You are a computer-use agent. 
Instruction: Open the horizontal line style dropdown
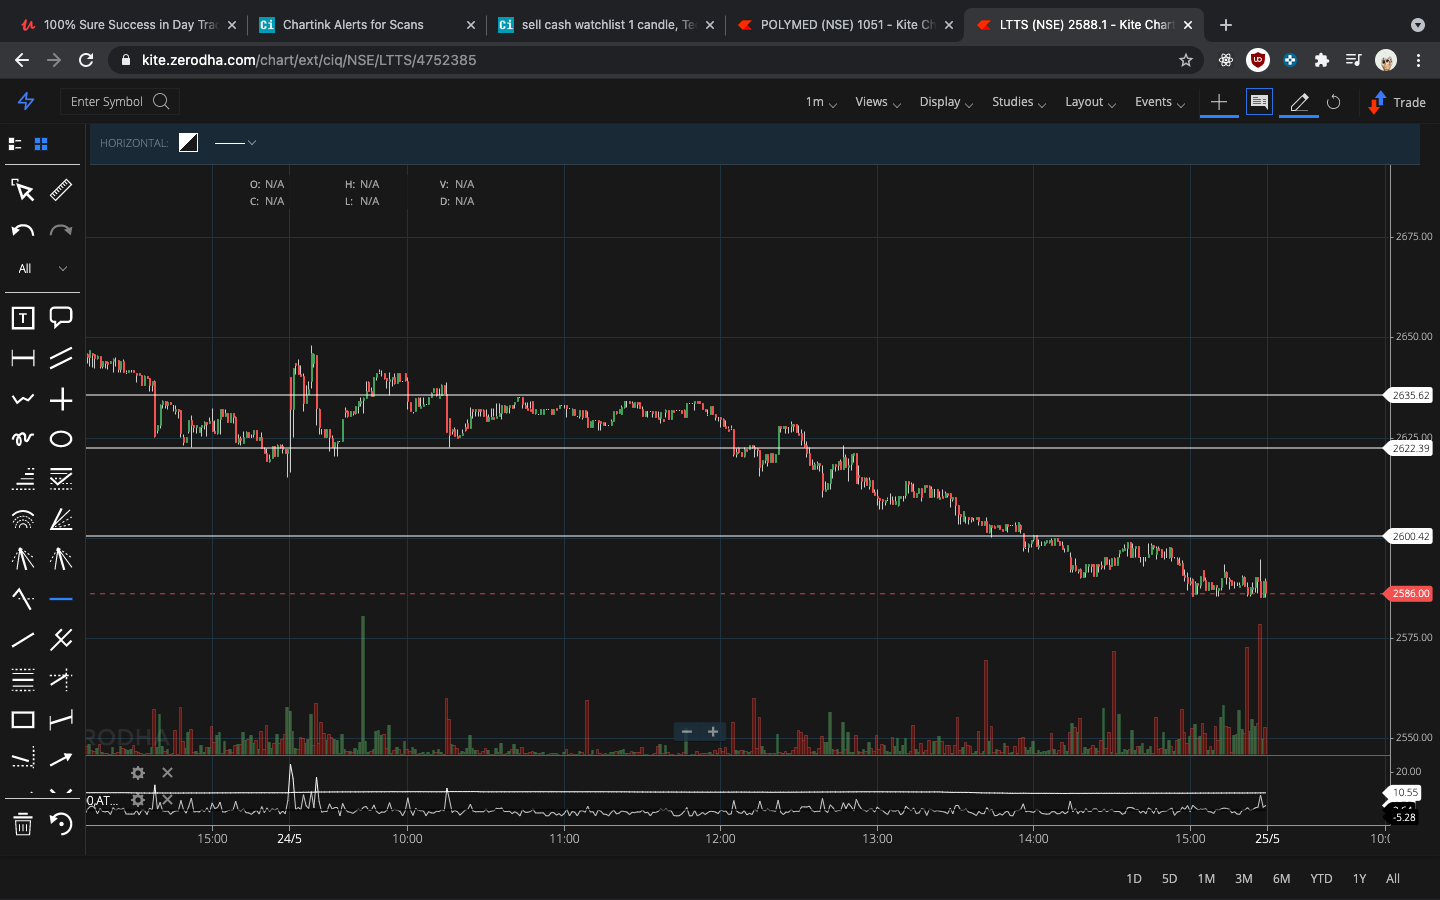pos(236,143)
